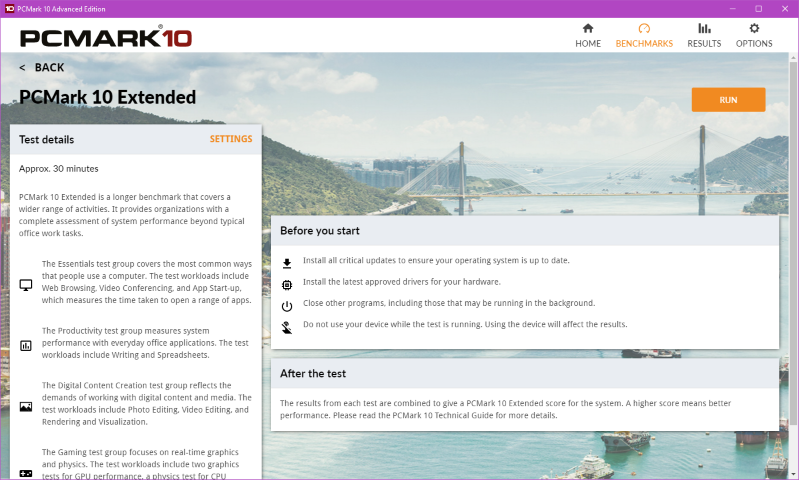Image resolution: width=799 pixels, height=480 pixels.
Task: Click the download updates icon
Action: point(287,263)
